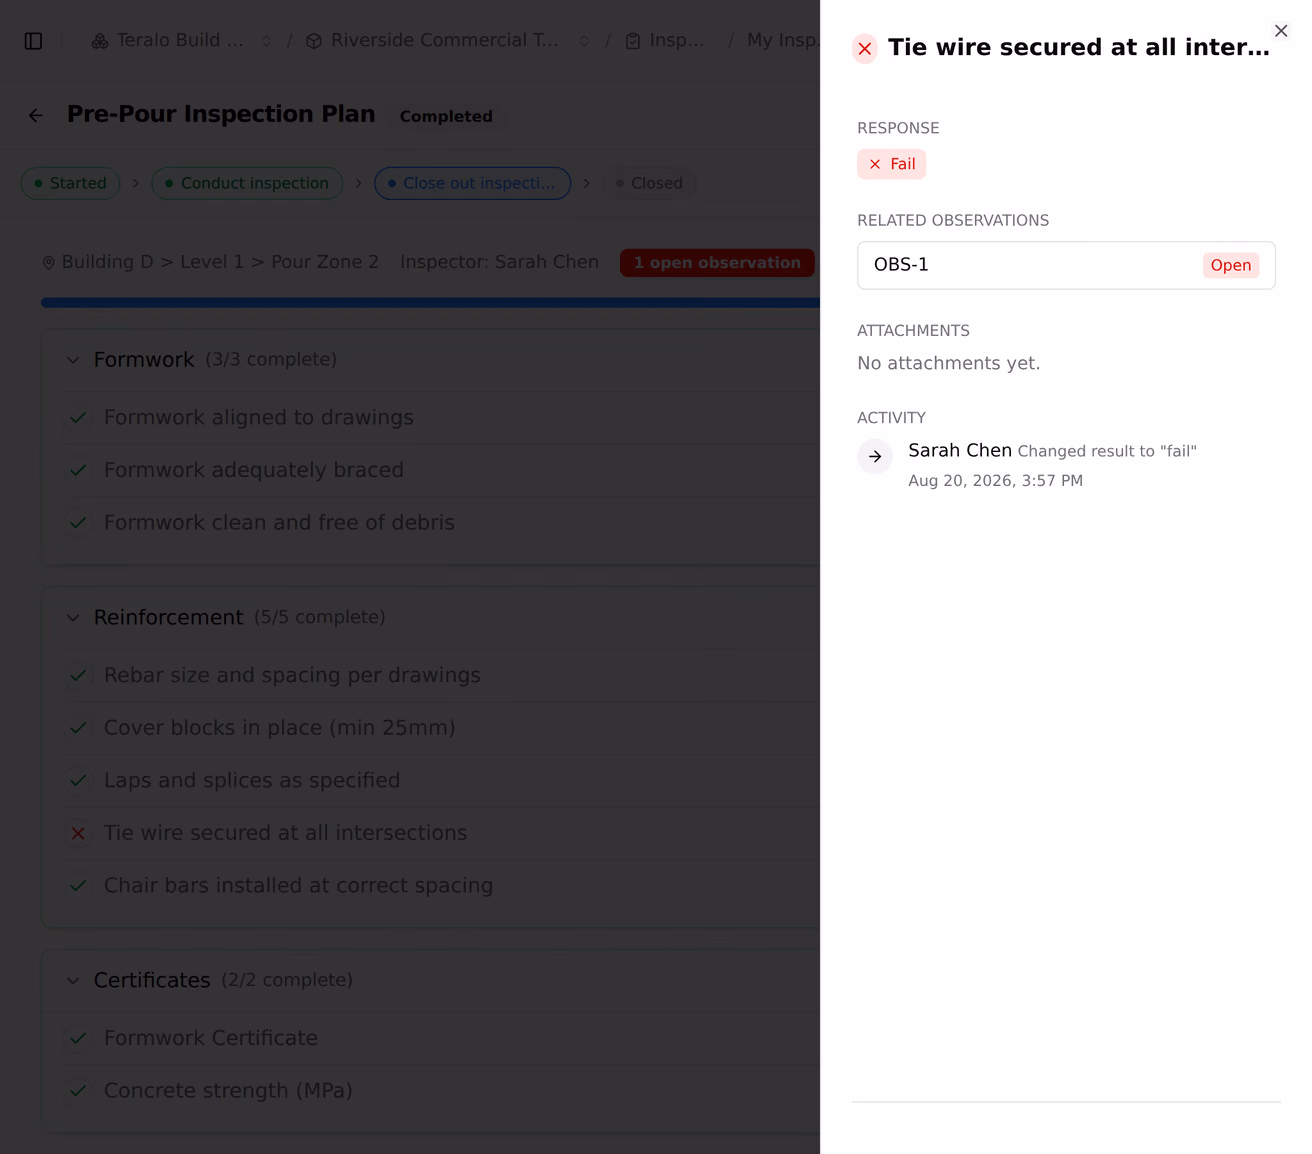
Task: Toggle check for Formwork adequately braced
Action: pos(78,470)
